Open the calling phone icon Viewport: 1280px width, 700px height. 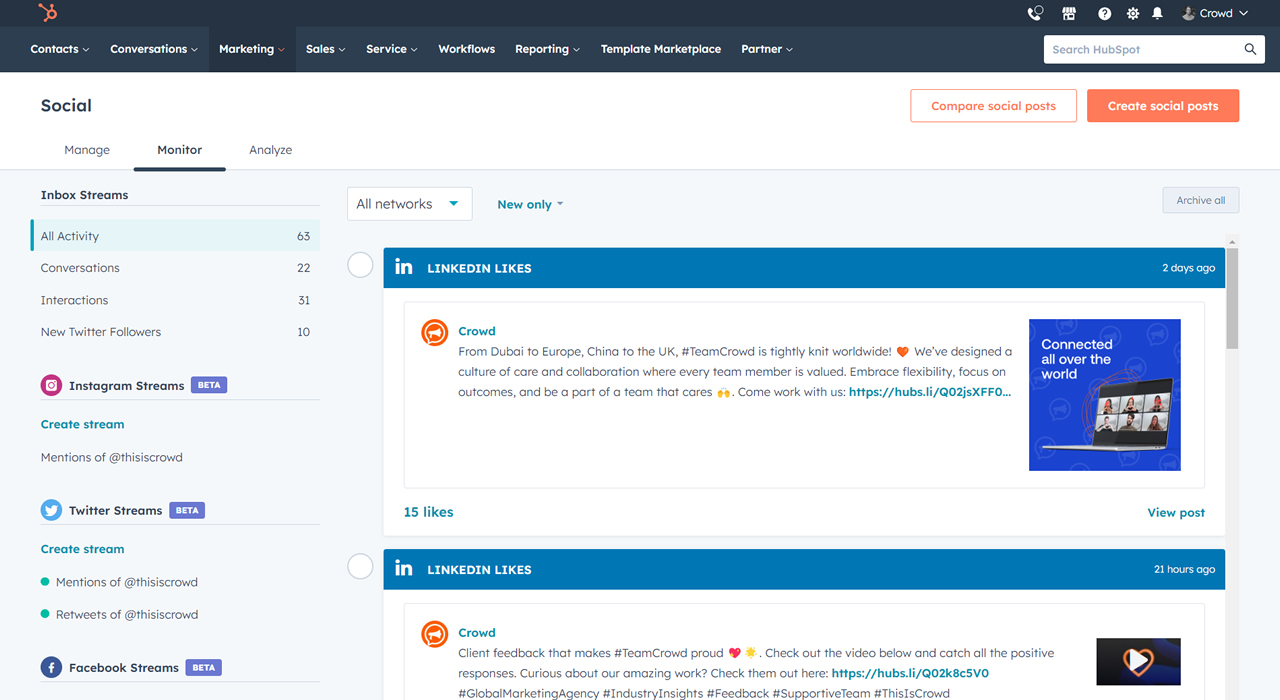(x=1035, y=13)
